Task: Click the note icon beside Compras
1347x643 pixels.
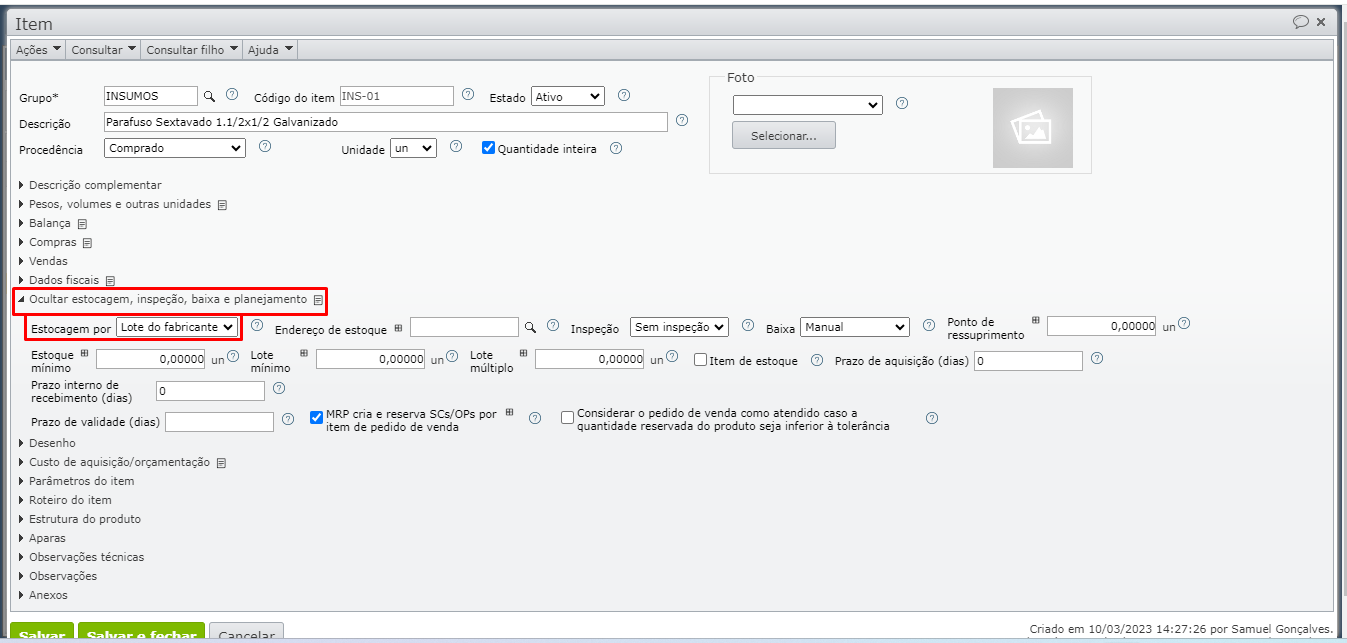Action: click(x=87, y=243)
